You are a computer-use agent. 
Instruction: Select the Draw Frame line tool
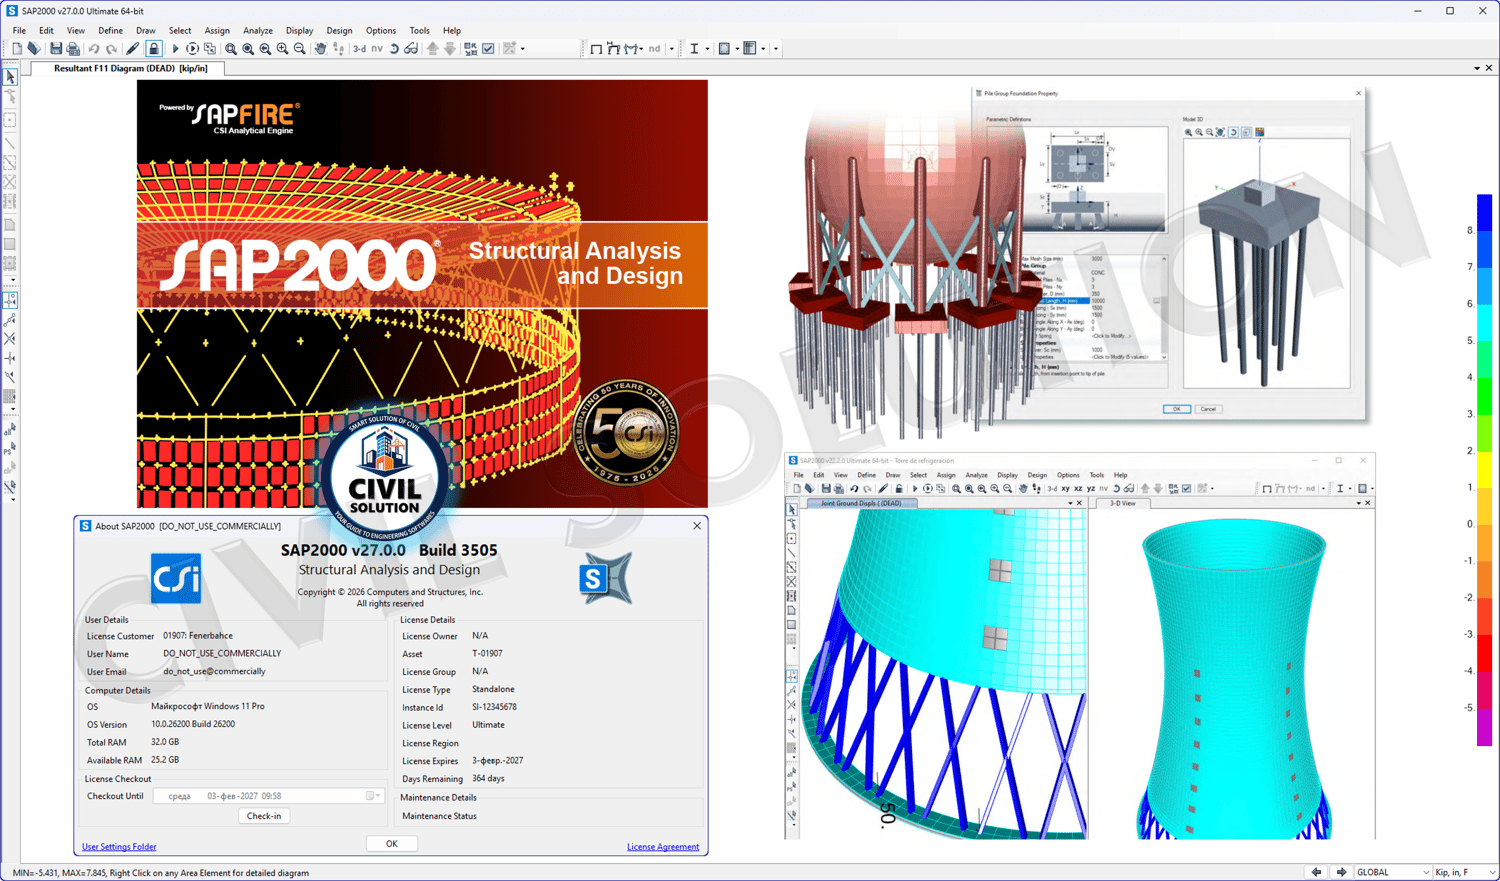10,144
